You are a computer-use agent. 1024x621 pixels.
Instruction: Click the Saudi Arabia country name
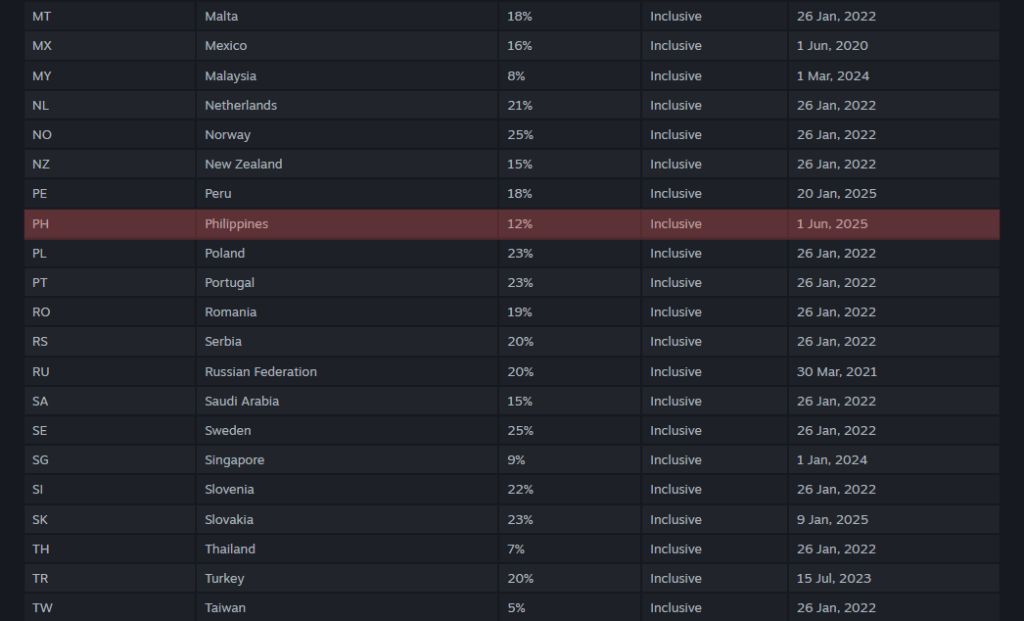[242, 401]
